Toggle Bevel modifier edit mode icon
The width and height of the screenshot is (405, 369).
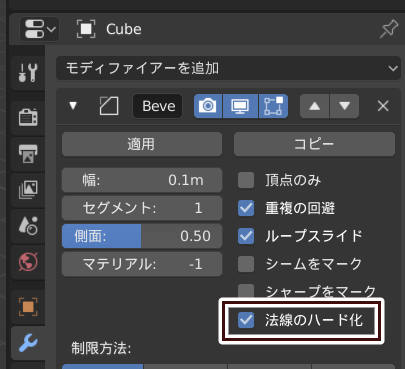[x=273, y=106]
